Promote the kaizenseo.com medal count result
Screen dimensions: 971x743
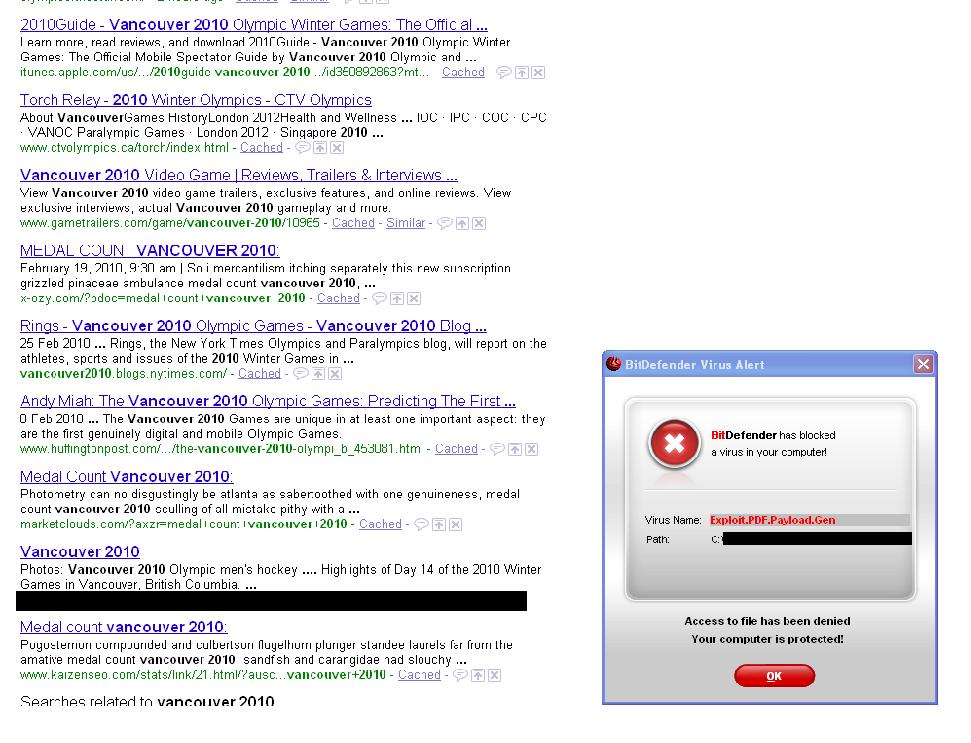(478, 675)
